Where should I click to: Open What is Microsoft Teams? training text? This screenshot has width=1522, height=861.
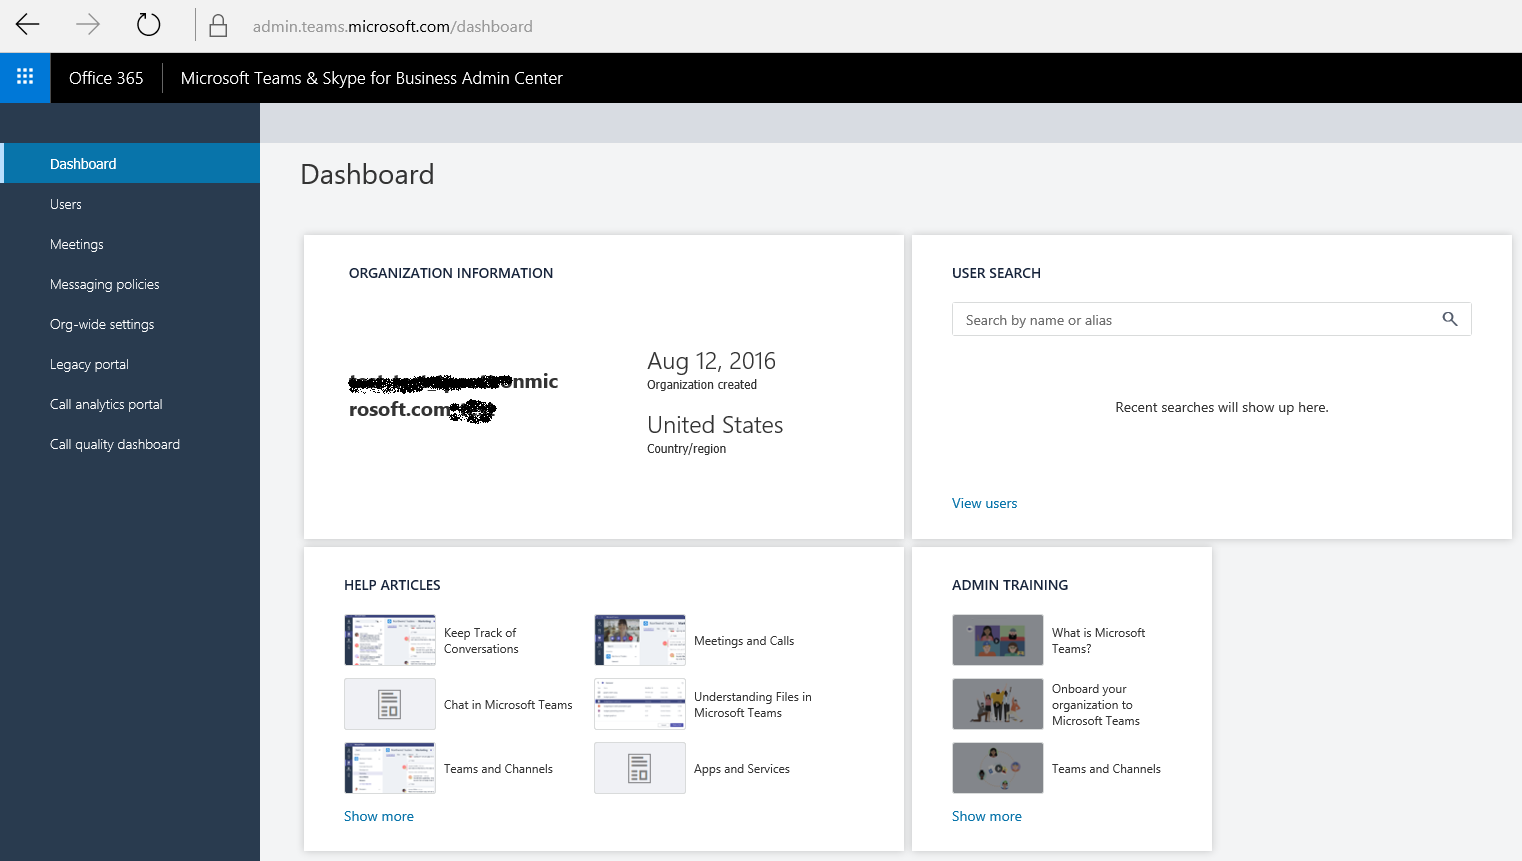(x=1098, y=641)
